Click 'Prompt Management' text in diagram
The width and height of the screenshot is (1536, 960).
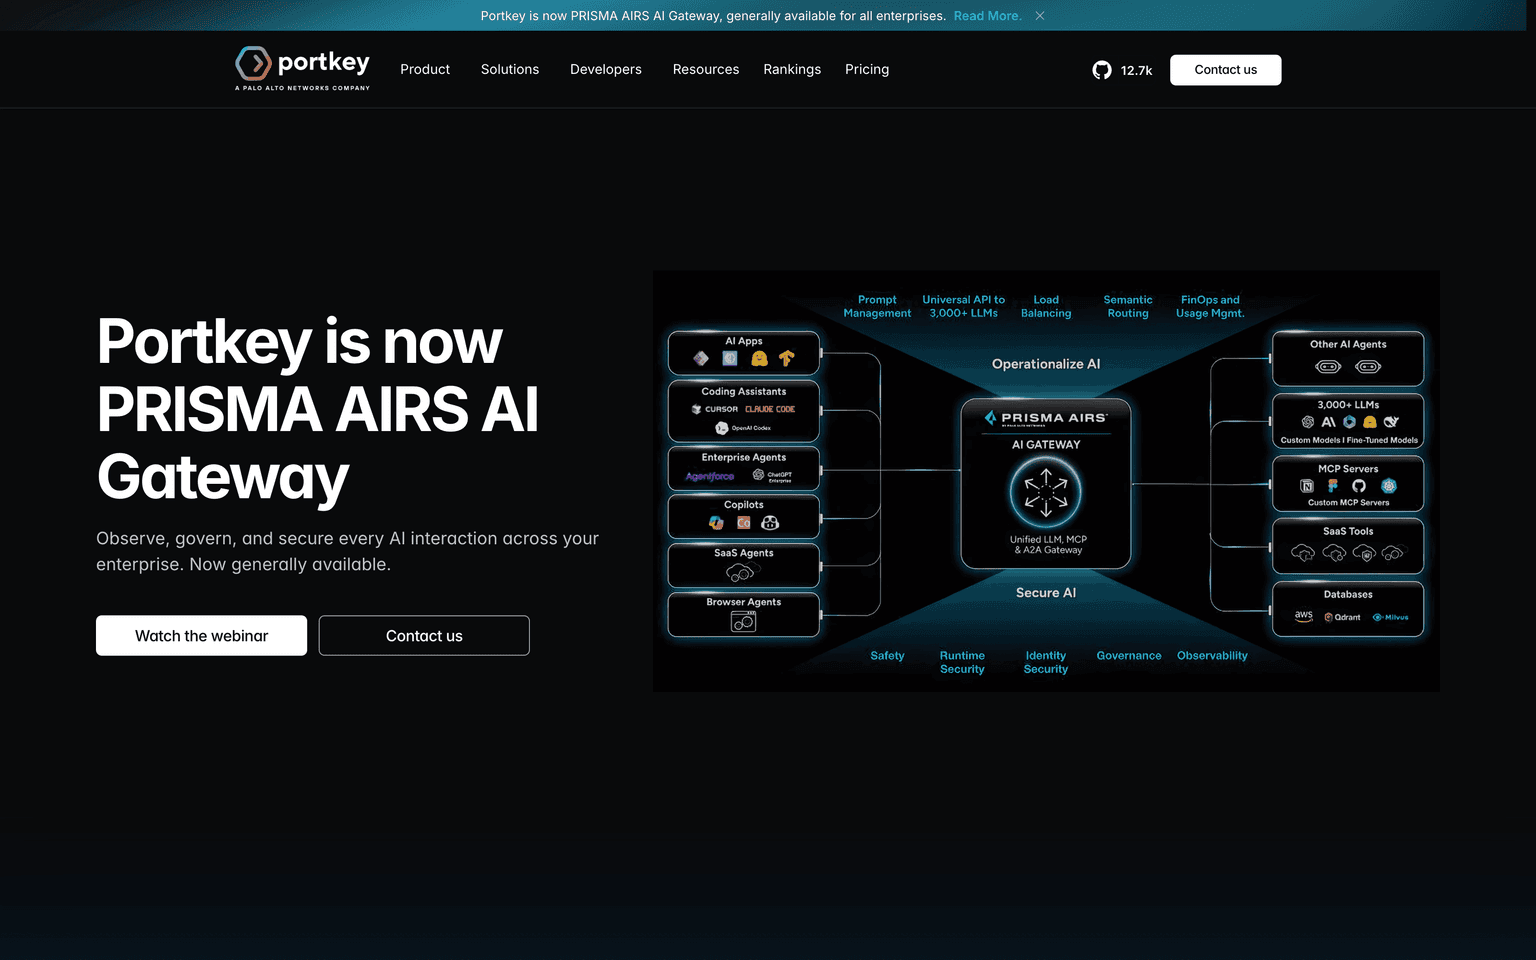point(877,306)
